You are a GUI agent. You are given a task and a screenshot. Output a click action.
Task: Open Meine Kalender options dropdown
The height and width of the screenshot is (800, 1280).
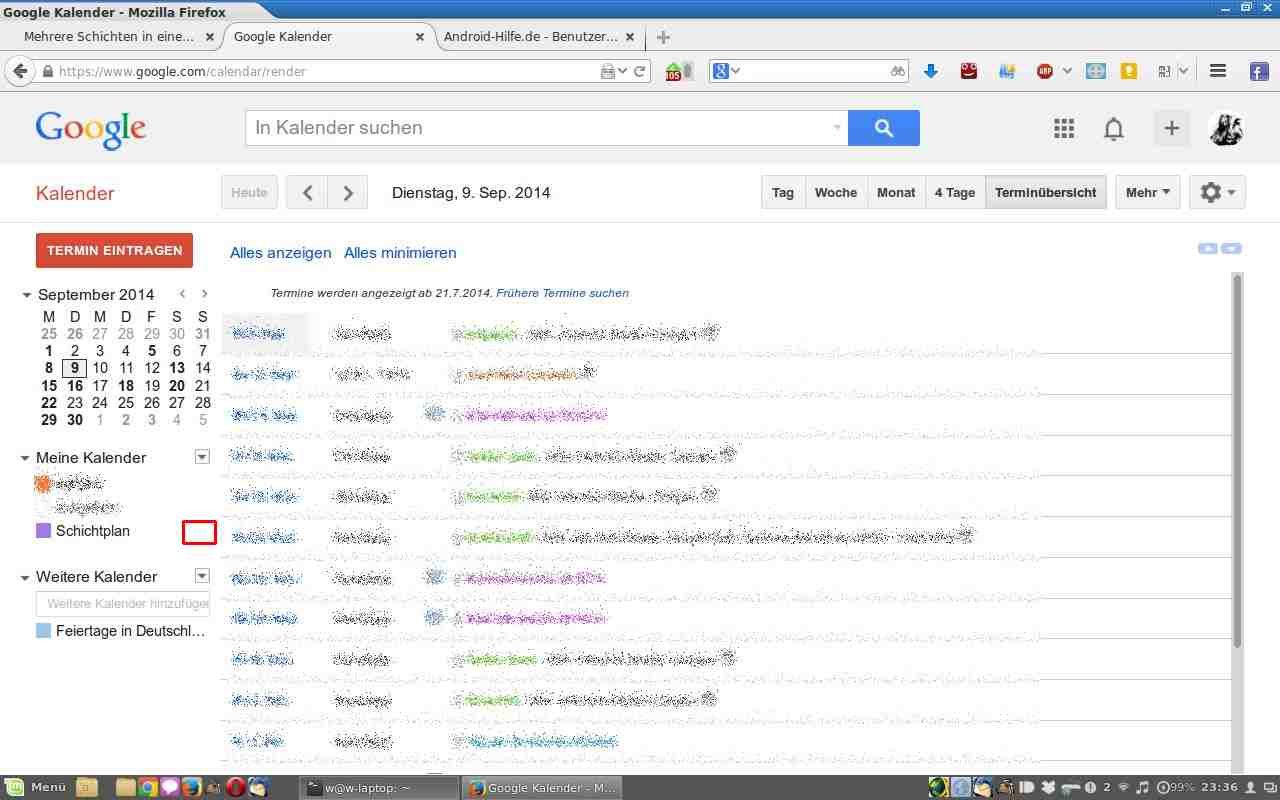[x=202, y=457]
